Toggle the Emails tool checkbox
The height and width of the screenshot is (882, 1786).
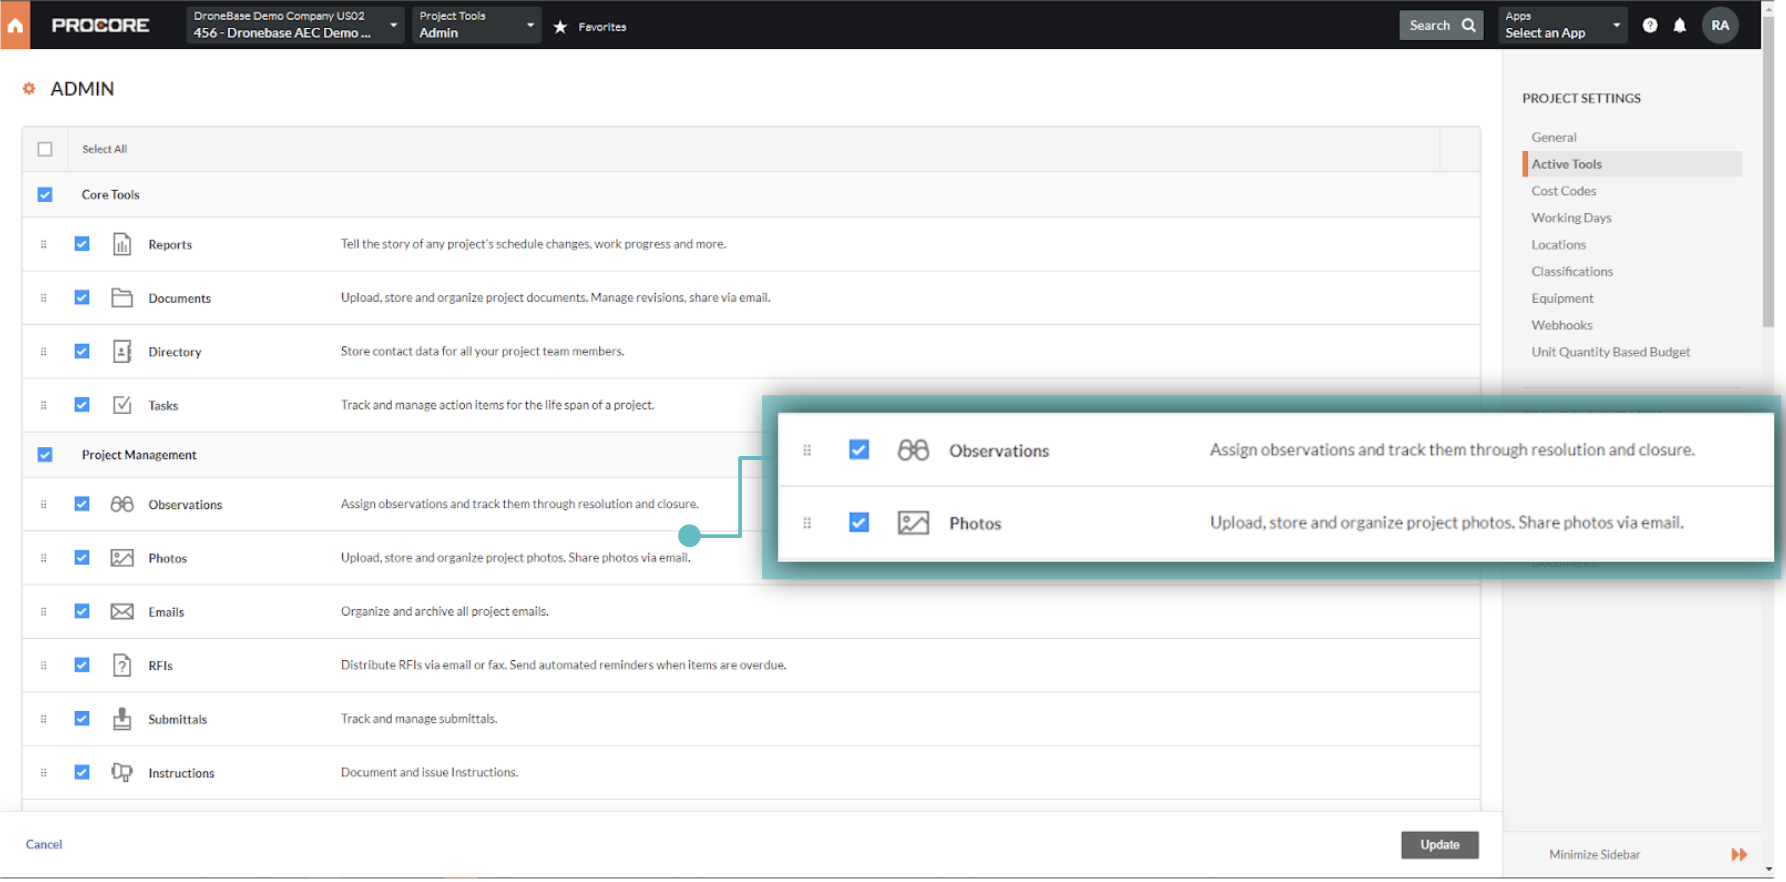(x=82, y=612)
